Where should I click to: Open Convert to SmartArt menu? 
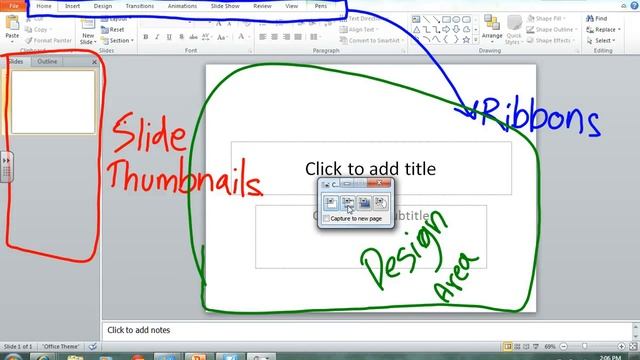click(x=372, y=40)
